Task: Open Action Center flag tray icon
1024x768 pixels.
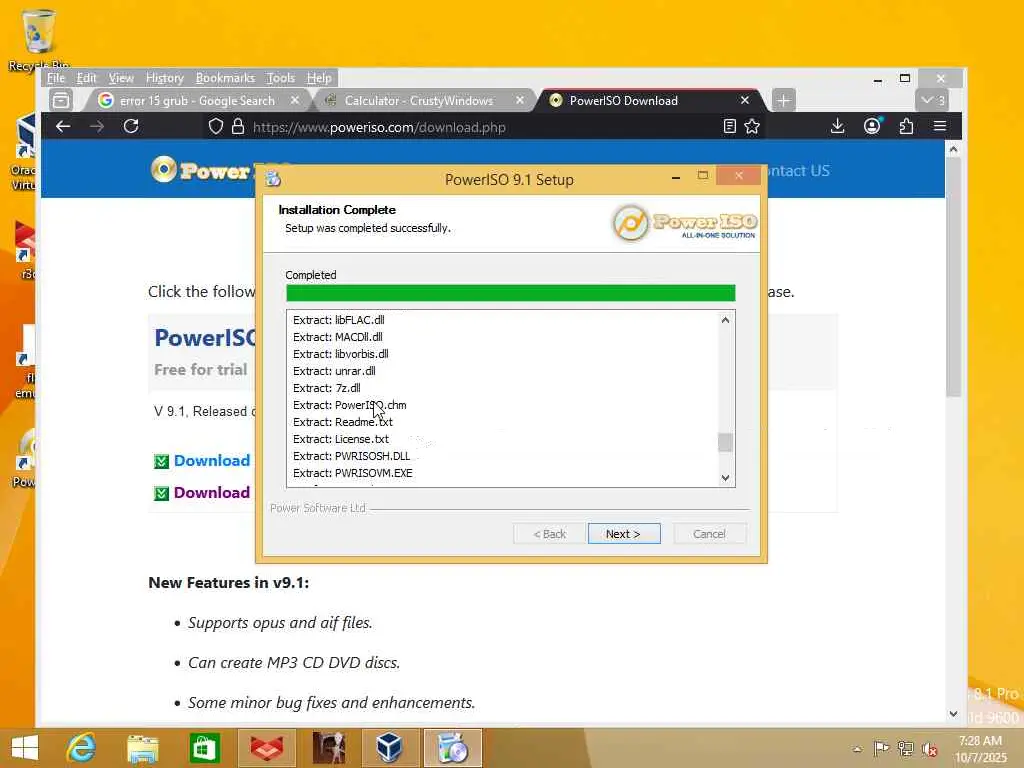Action: coord(881,748)
